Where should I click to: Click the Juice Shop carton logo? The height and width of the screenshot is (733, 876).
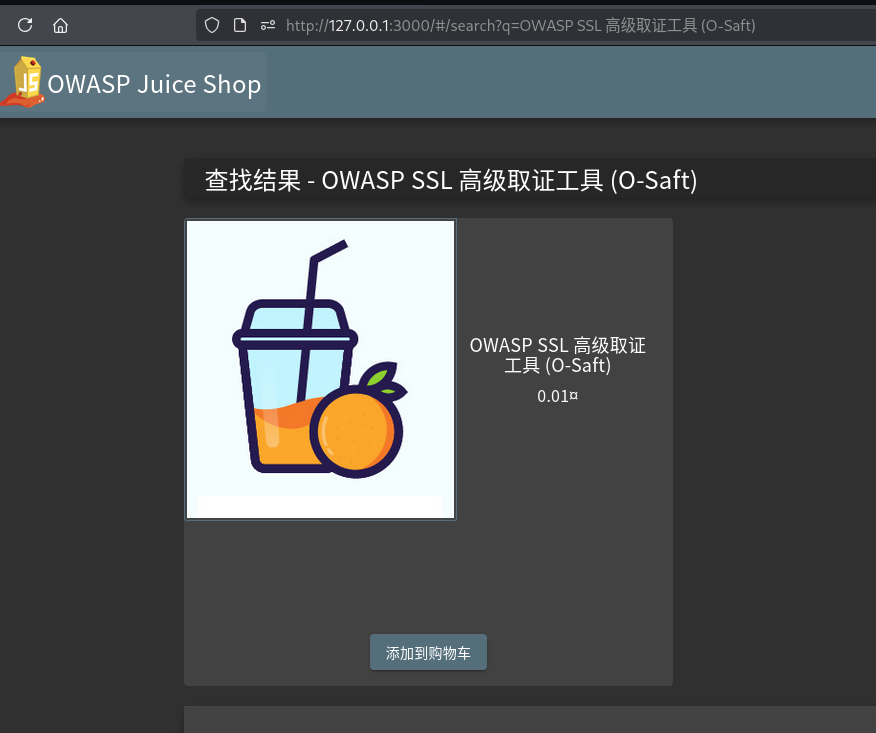tap(23, 82)
